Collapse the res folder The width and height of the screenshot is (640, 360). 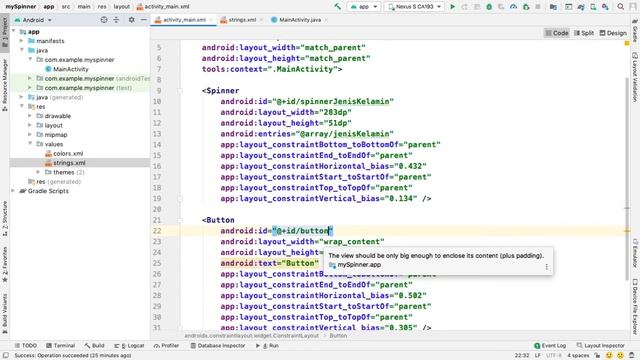pyautogui.click(x=22, y=107)
